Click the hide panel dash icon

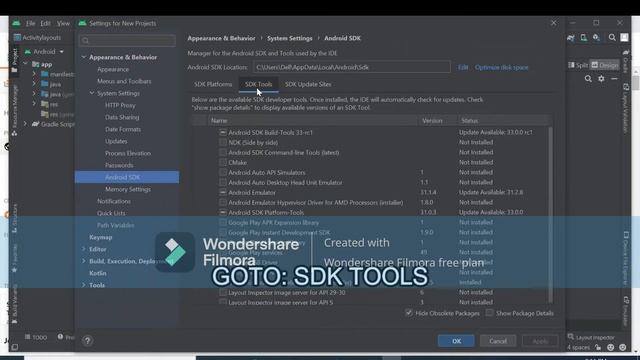click(x=614, y=78)
